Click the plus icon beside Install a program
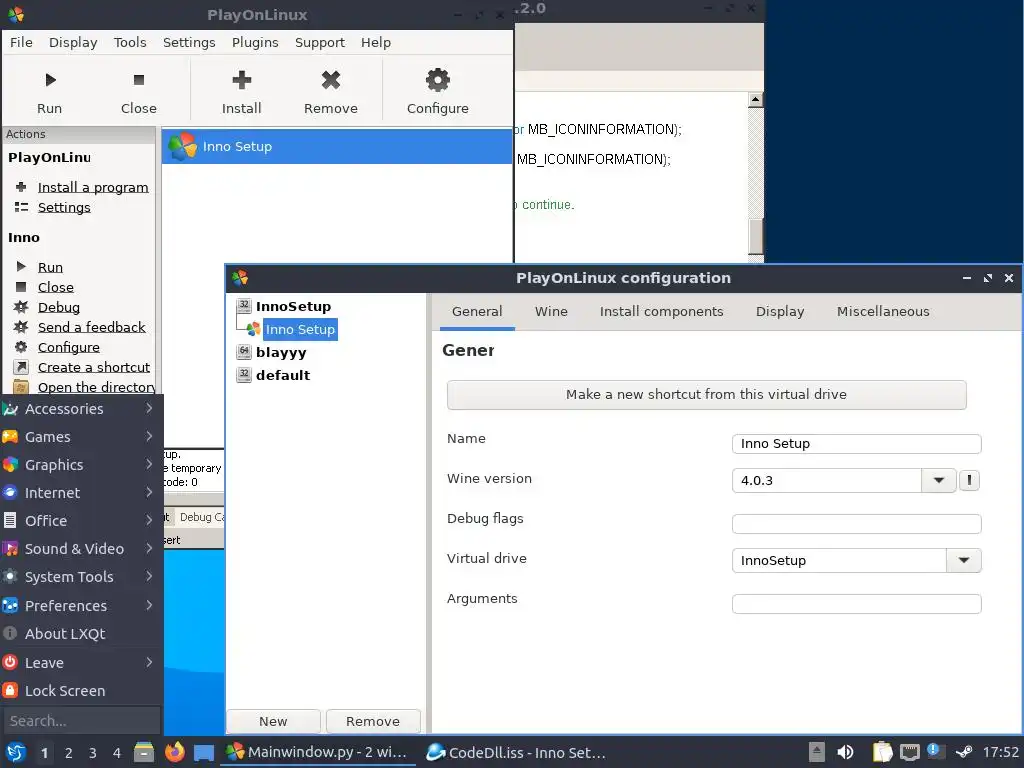 click(x=21, y=187)
